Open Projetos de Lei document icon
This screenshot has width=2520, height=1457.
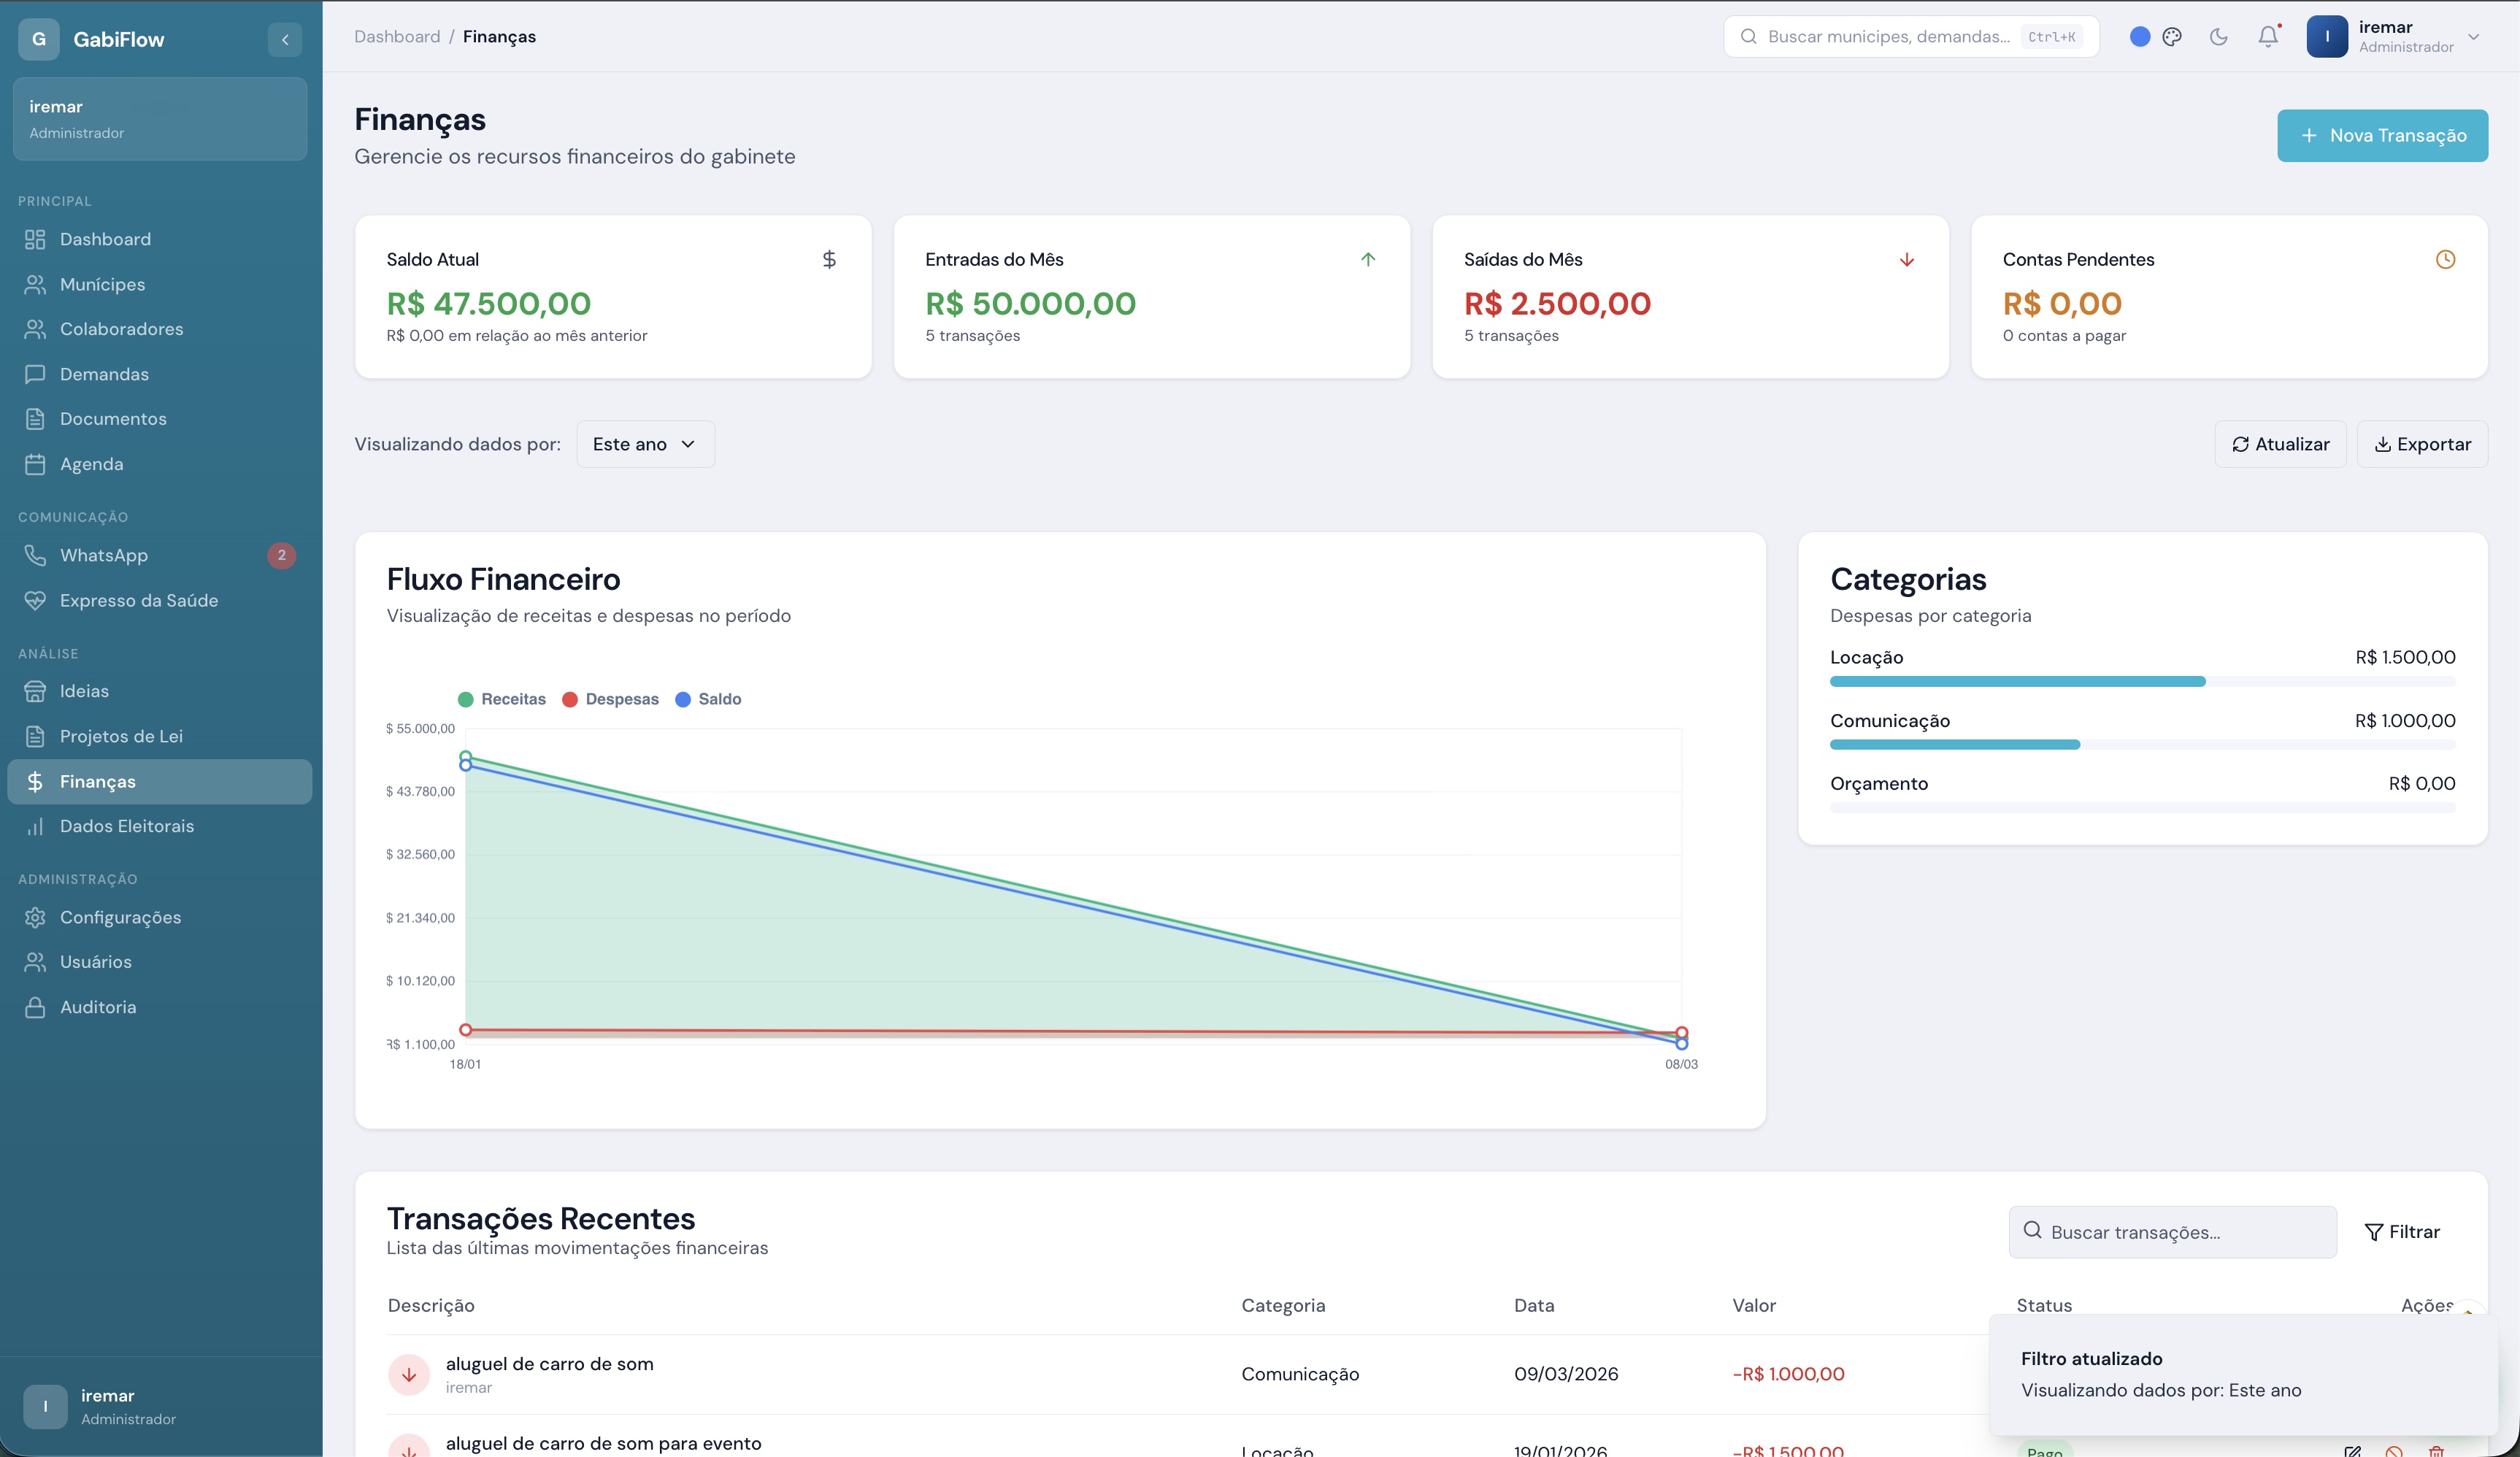coord(35,736)
